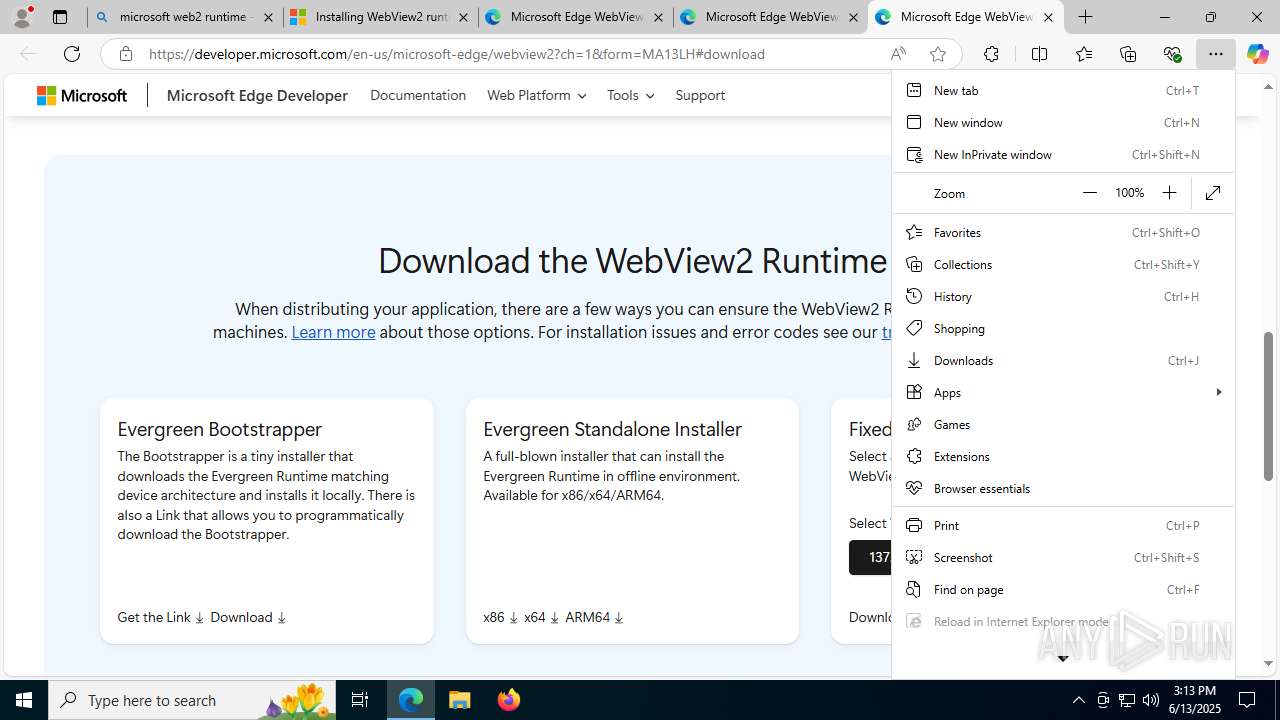
Task: Choose Print from the menu
Action: (1063, 525)
